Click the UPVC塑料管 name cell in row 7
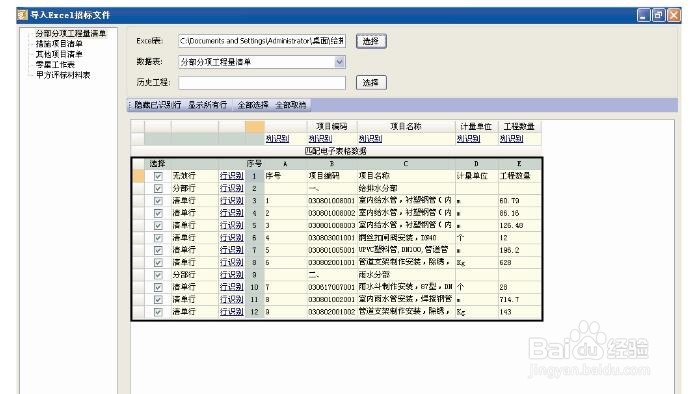 pos(406,250)
